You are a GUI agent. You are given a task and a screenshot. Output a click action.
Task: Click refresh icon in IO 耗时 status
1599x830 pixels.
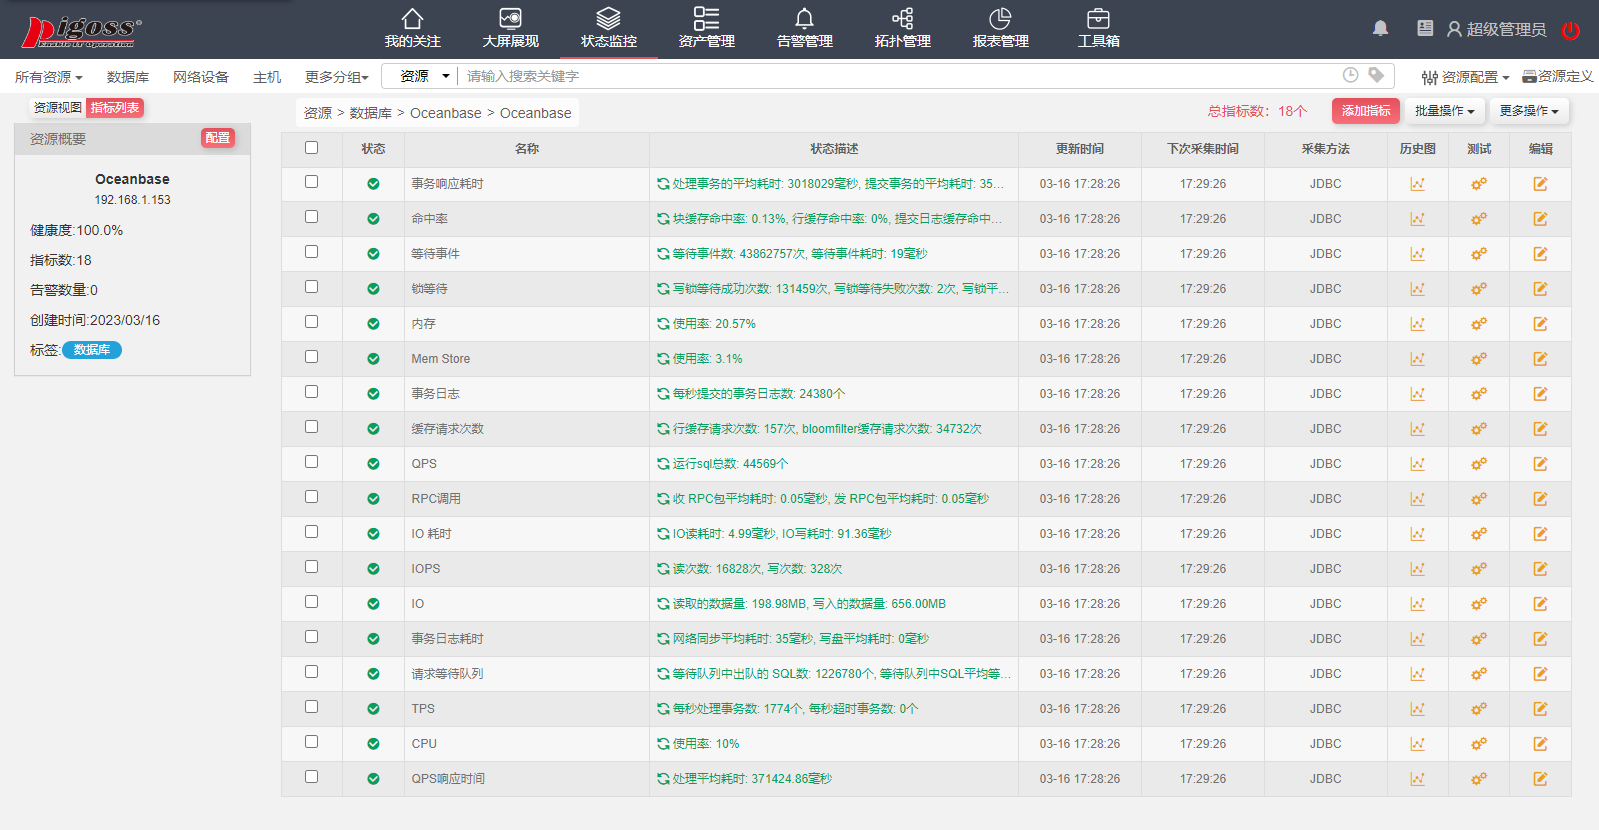(x=663, y=534)
